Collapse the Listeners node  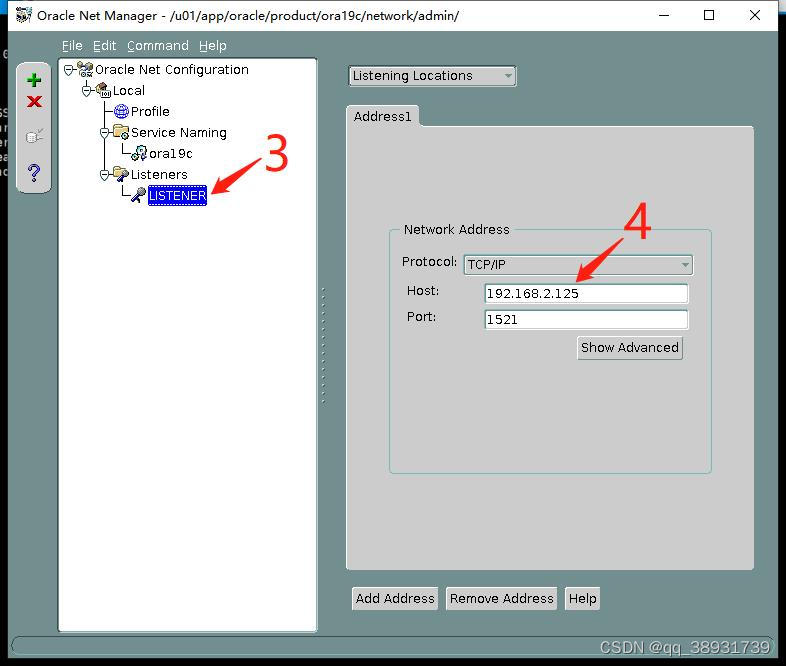click(104, 175)
